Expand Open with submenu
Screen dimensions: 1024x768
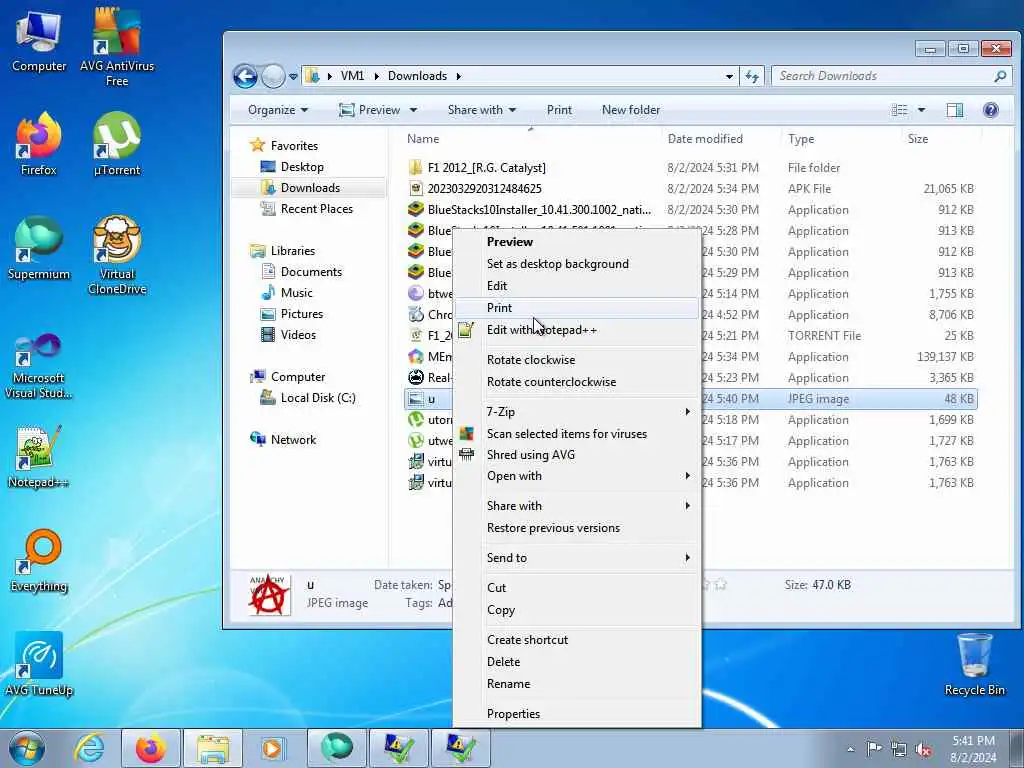coord(577,475)
